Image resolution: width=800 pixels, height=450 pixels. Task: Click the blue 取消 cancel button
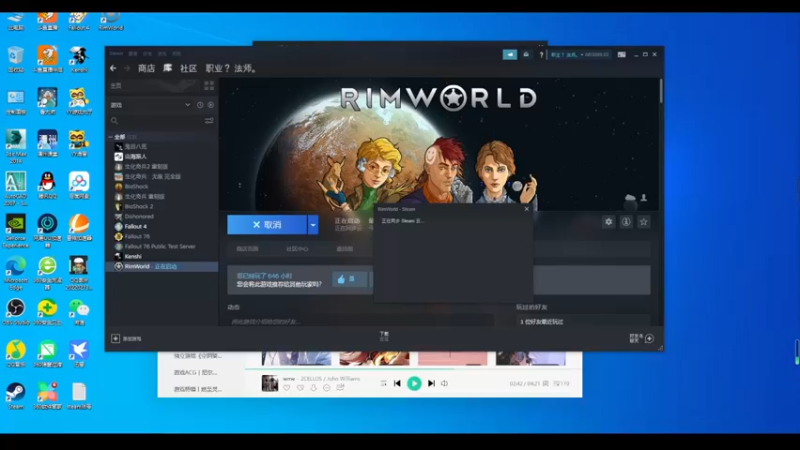267,224
